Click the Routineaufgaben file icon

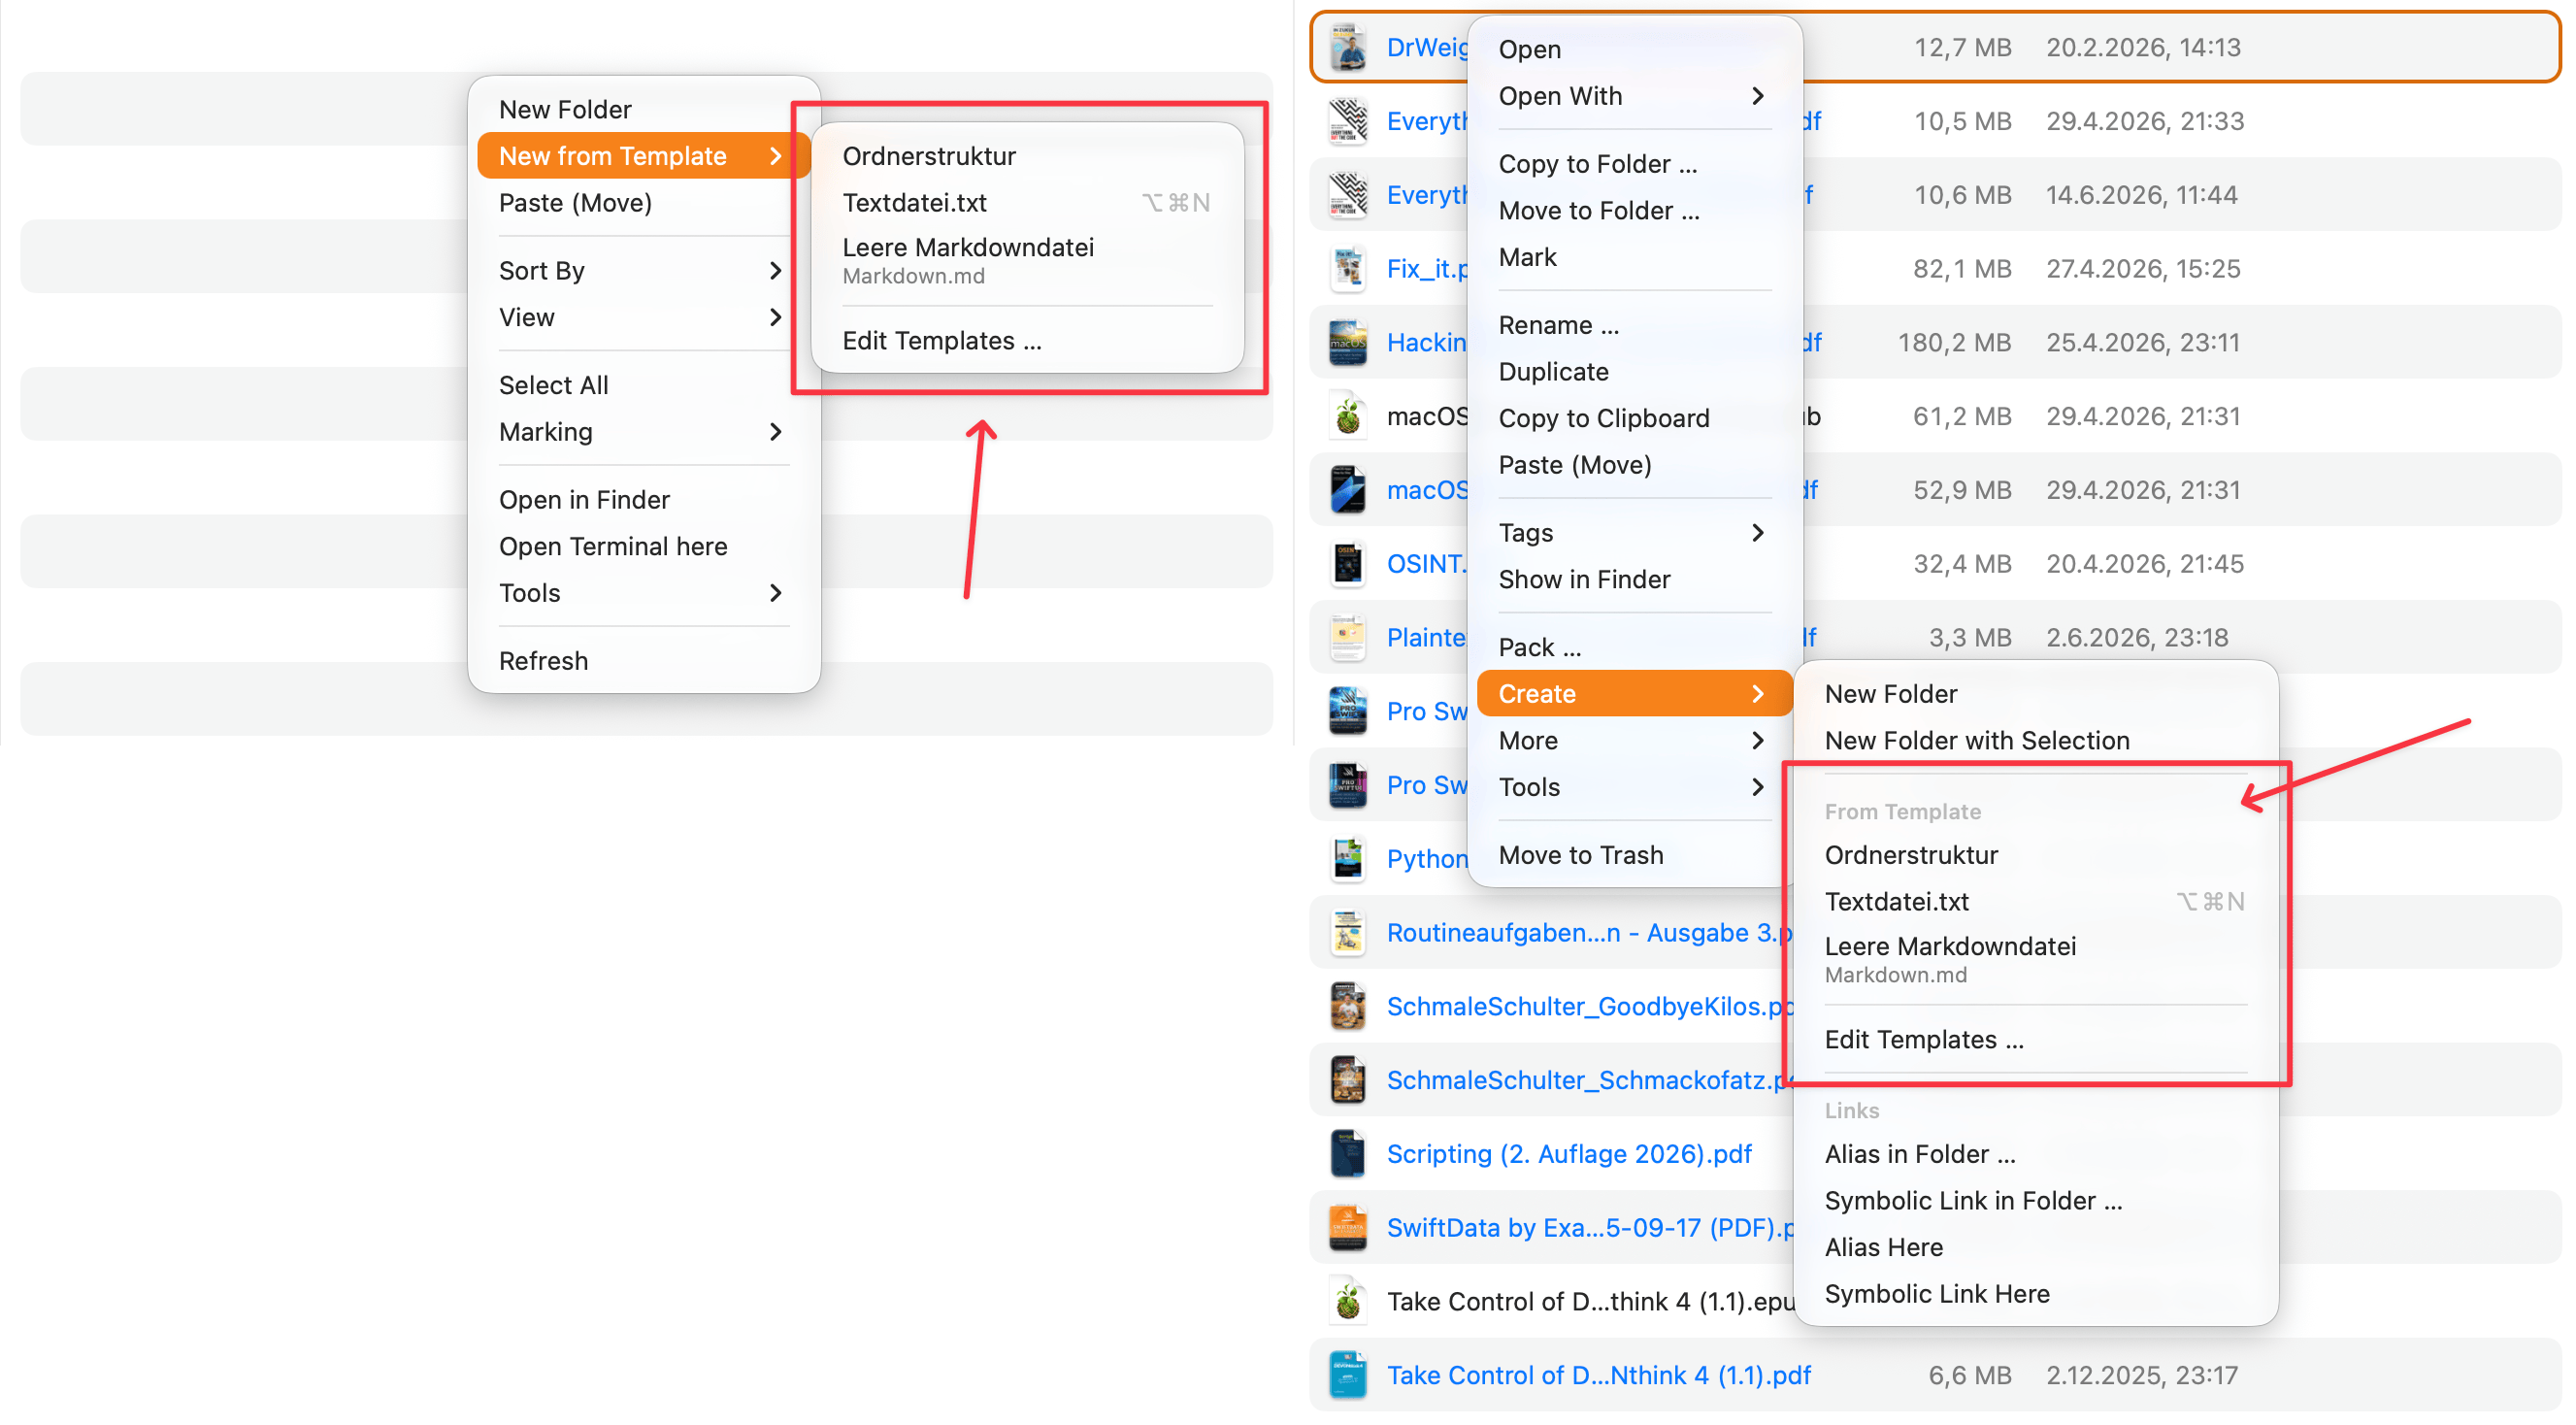tap(1348, 932)
